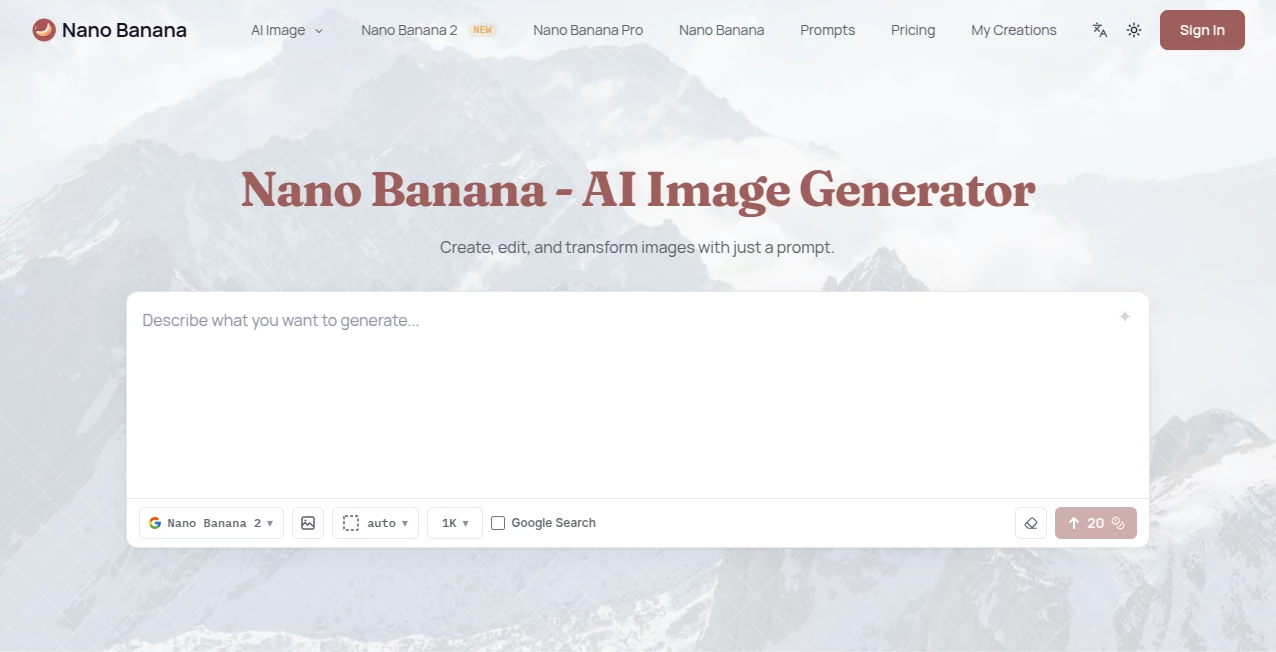Expand the AI Image navigation menu
1276x652 pixels.
coord(287,30)
